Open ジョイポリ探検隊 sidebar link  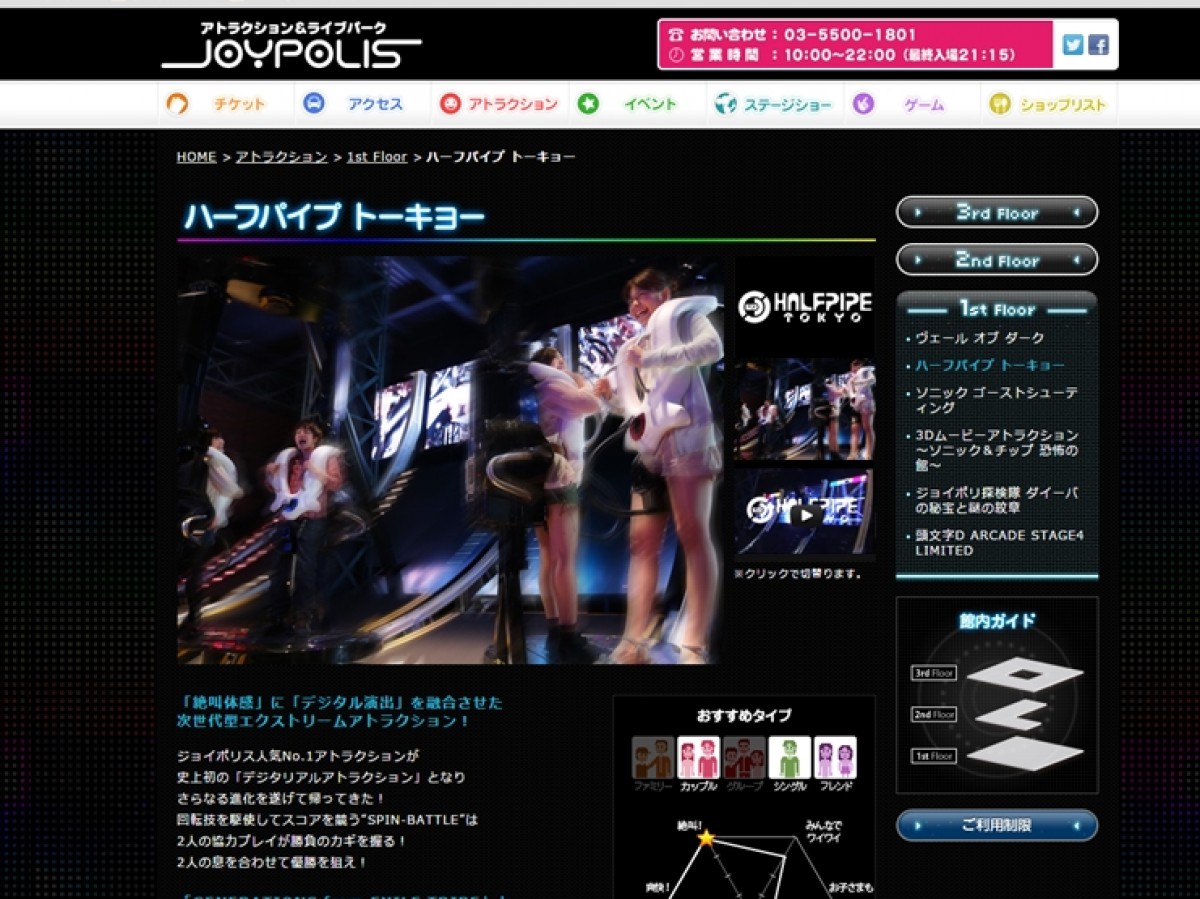coord(997,500)
